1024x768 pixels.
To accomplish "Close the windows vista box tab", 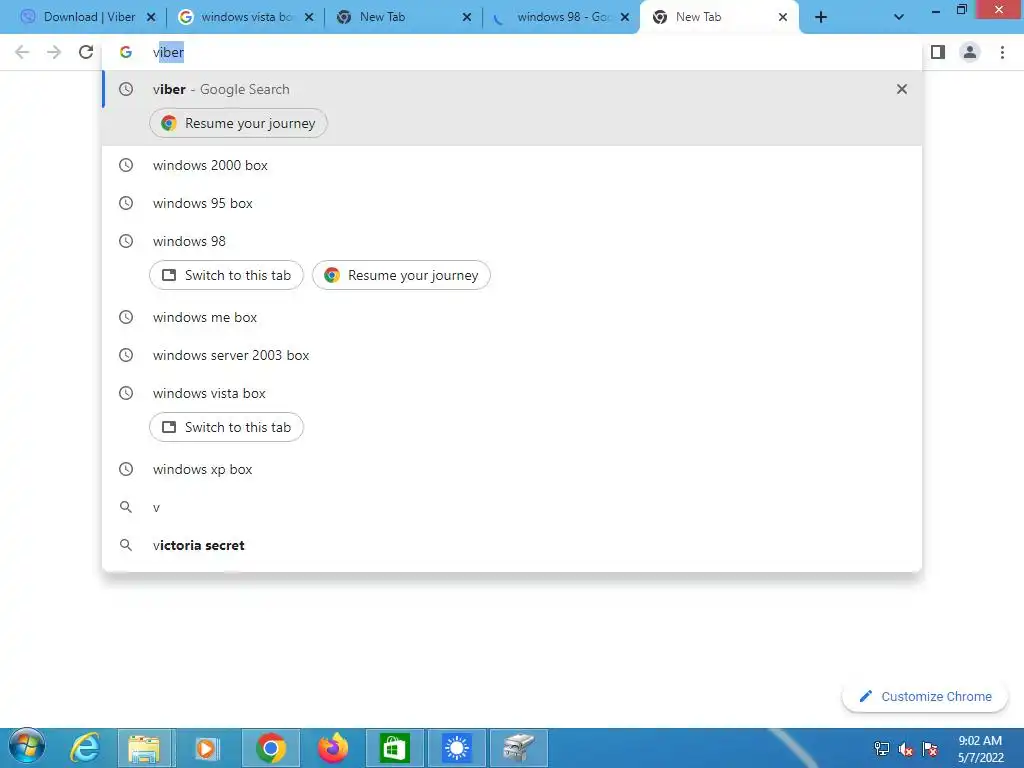I will point(309,18).
